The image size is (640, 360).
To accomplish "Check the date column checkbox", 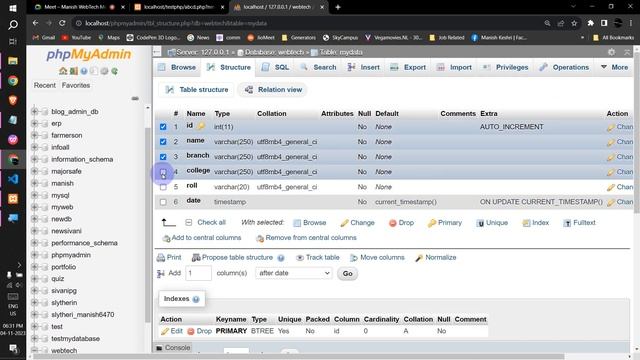I will pyautogui.click(x=163, y=202).
